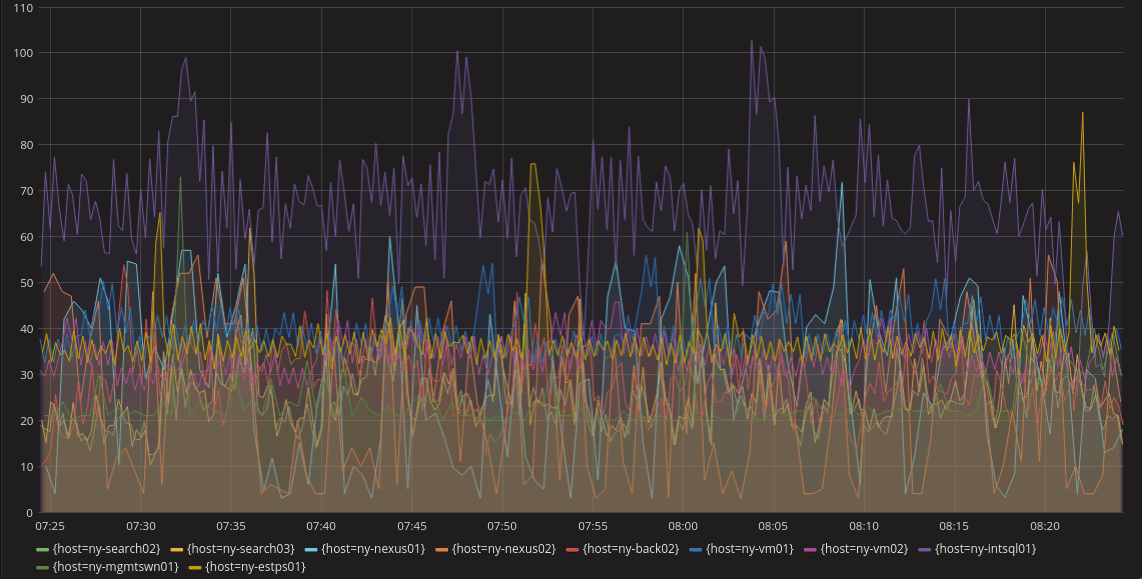Change color of ny-estps01 legend swatch

195,567
